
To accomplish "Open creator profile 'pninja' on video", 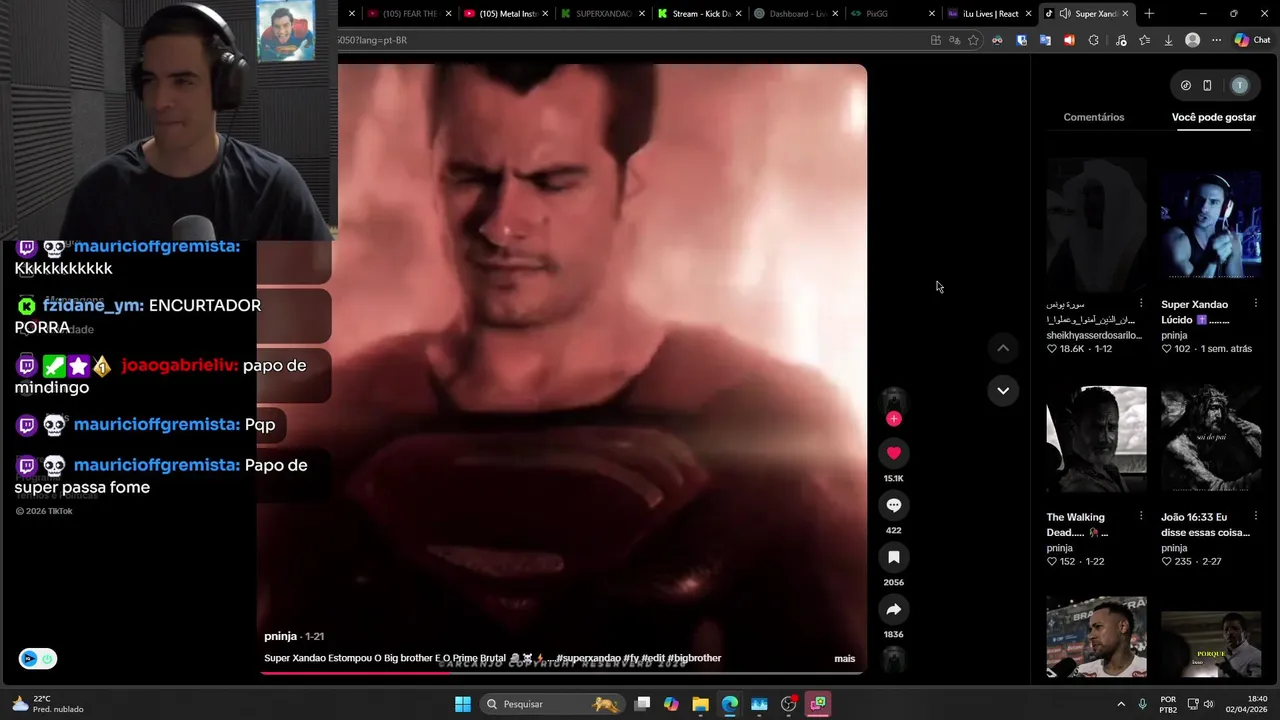I will coord(280,636).
